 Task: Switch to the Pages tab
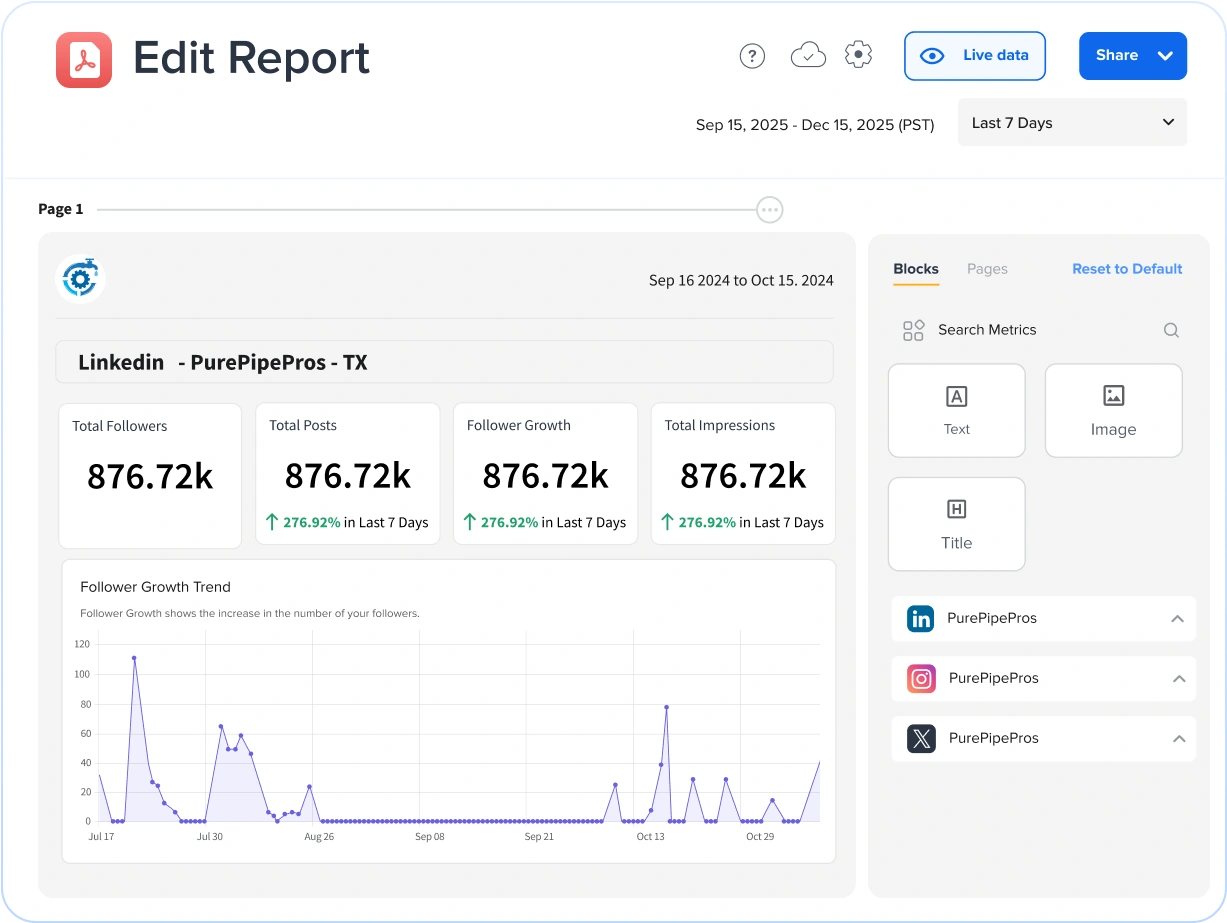pos(987,269)
